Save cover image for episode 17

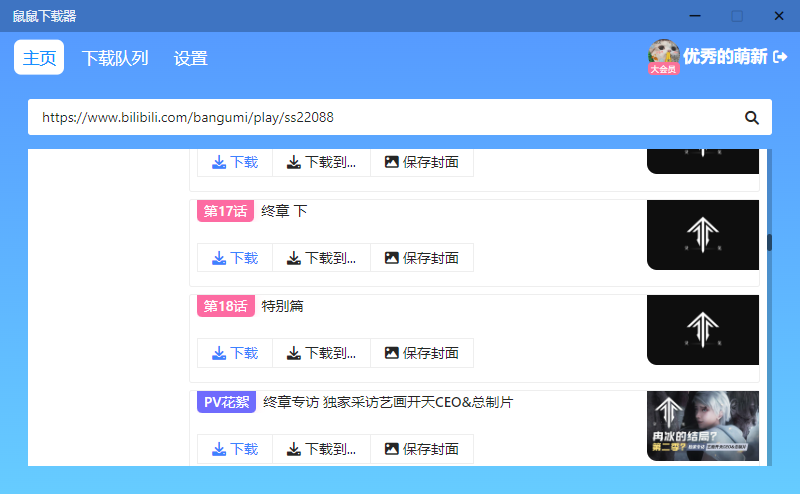click(x=421, y=258)
